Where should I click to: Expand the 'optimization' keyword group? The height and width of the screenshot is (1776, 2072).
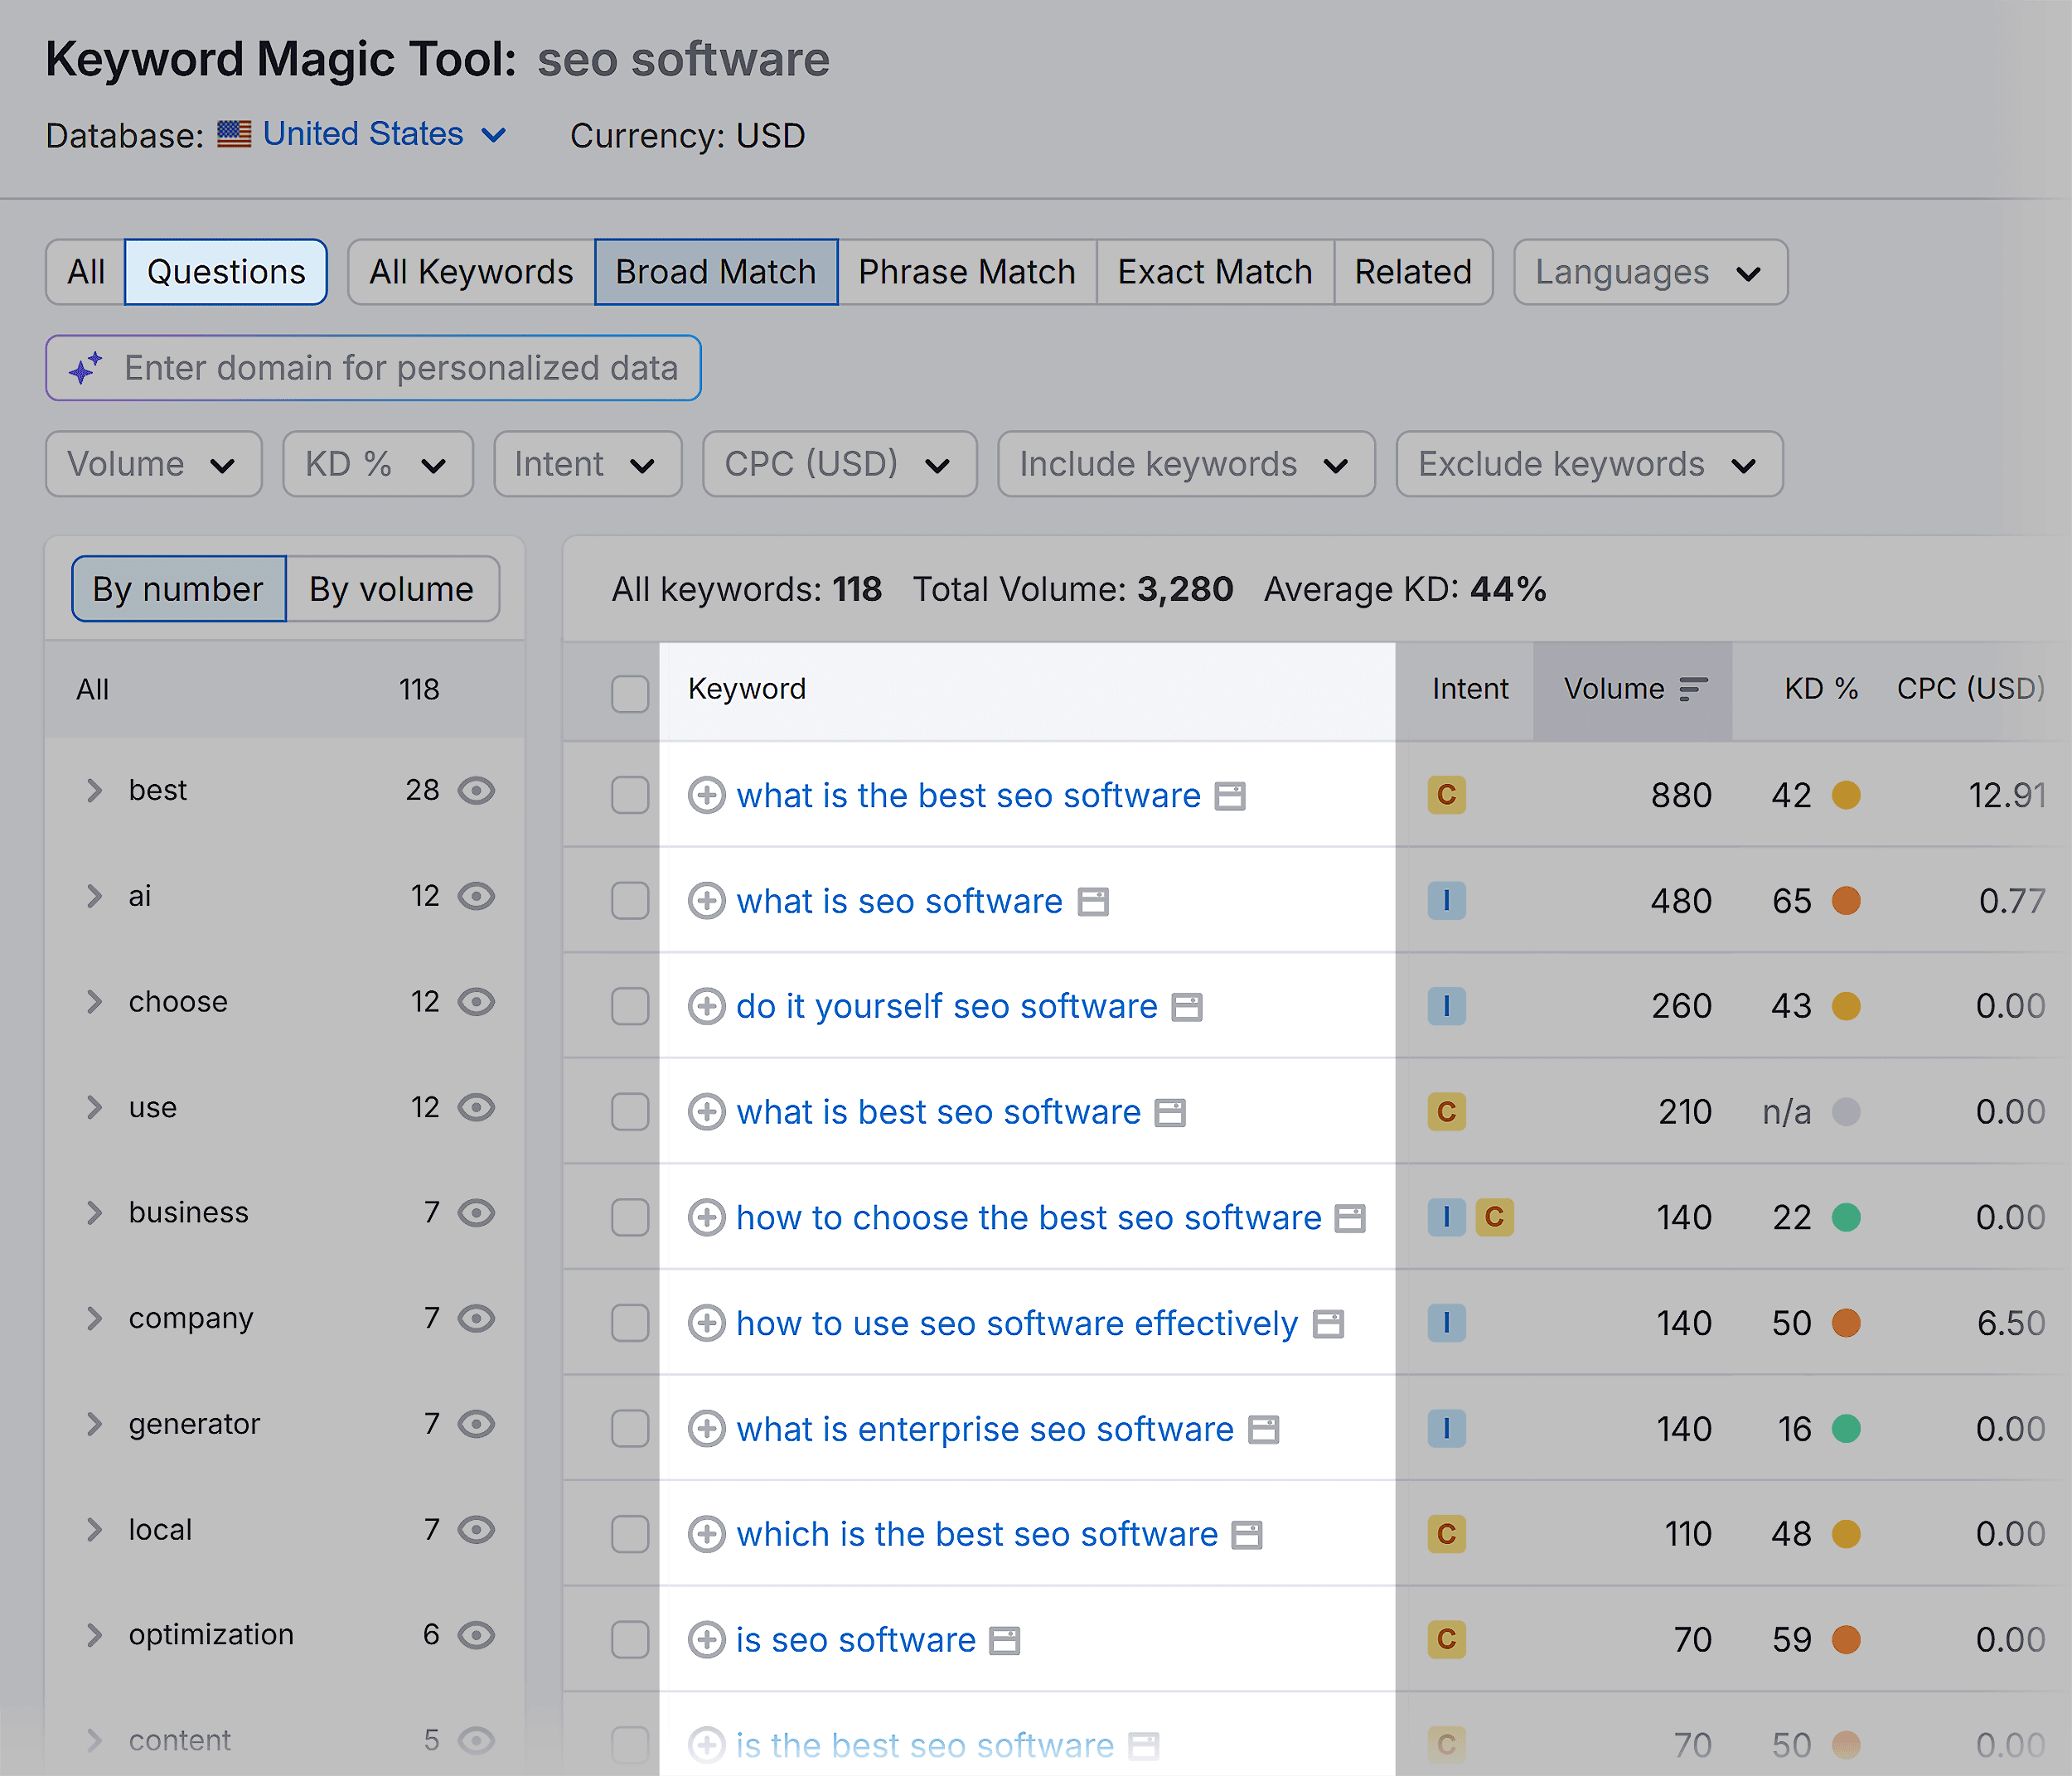tap(94, 1634)
